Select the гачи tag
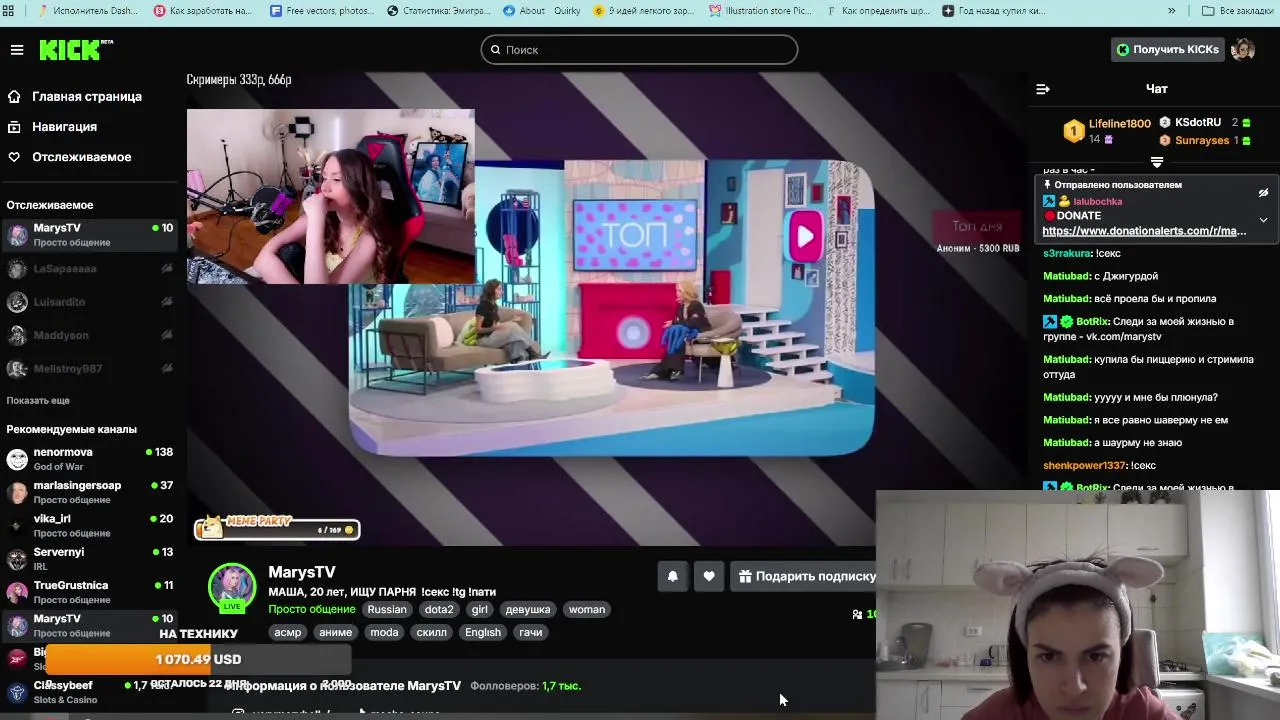The height and width of the screenshot is (720, 1280). coord(531,632)
